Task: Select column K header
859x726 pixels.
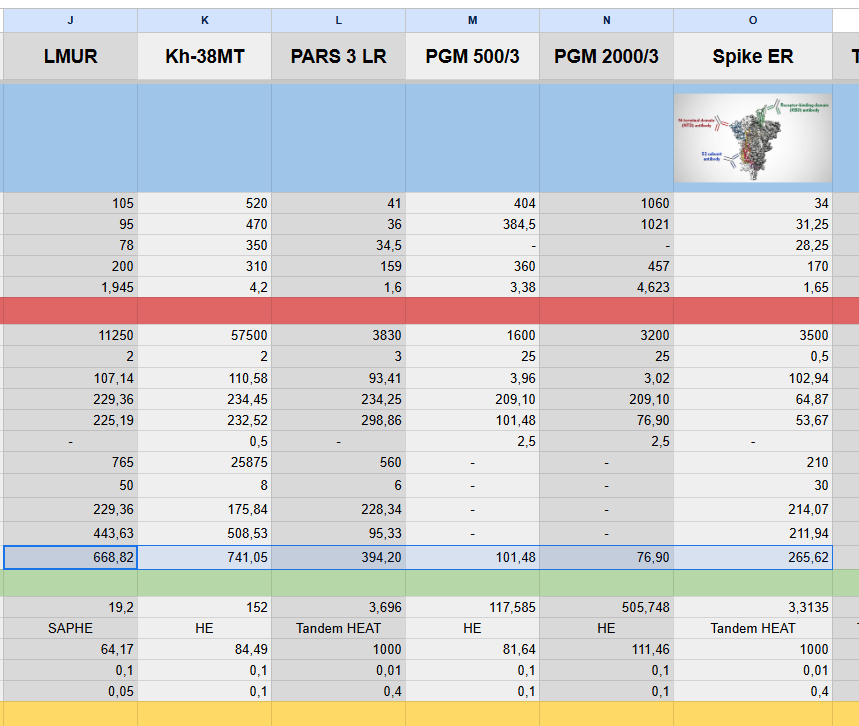Action: pos(204,20)
